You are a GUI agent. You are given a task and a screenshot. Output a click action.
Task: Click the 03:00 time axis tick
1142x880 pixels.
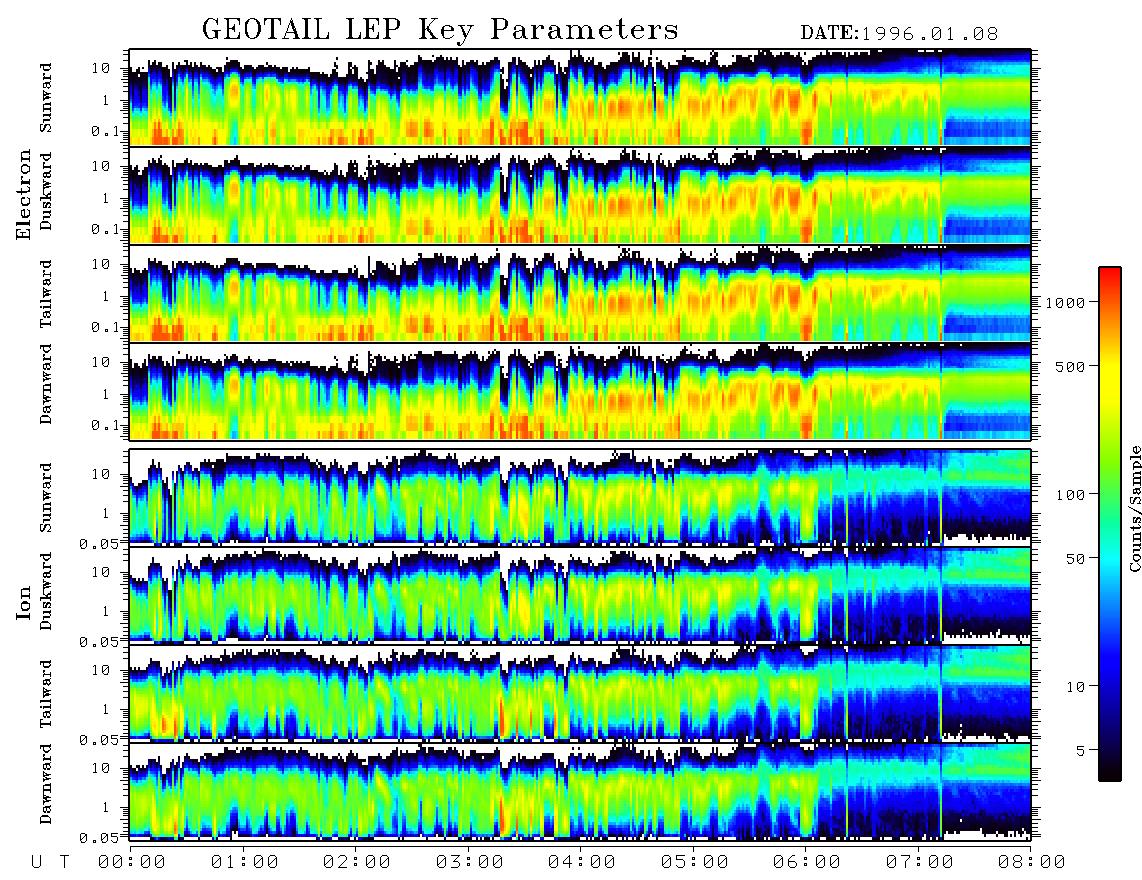point(470,862)
